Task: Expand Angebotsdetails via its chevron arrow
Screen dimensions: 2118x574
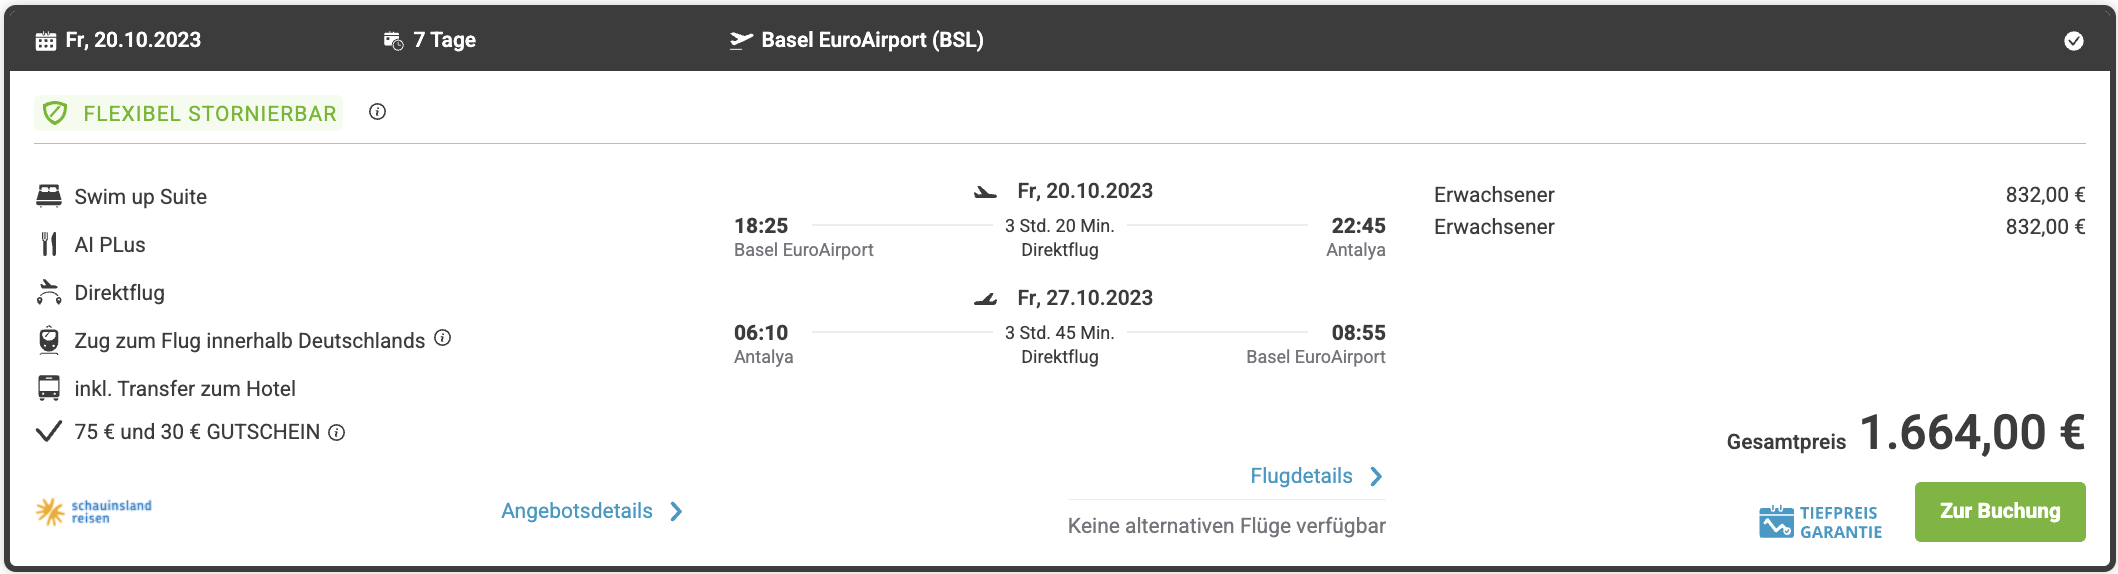Action: click(677, 511)
